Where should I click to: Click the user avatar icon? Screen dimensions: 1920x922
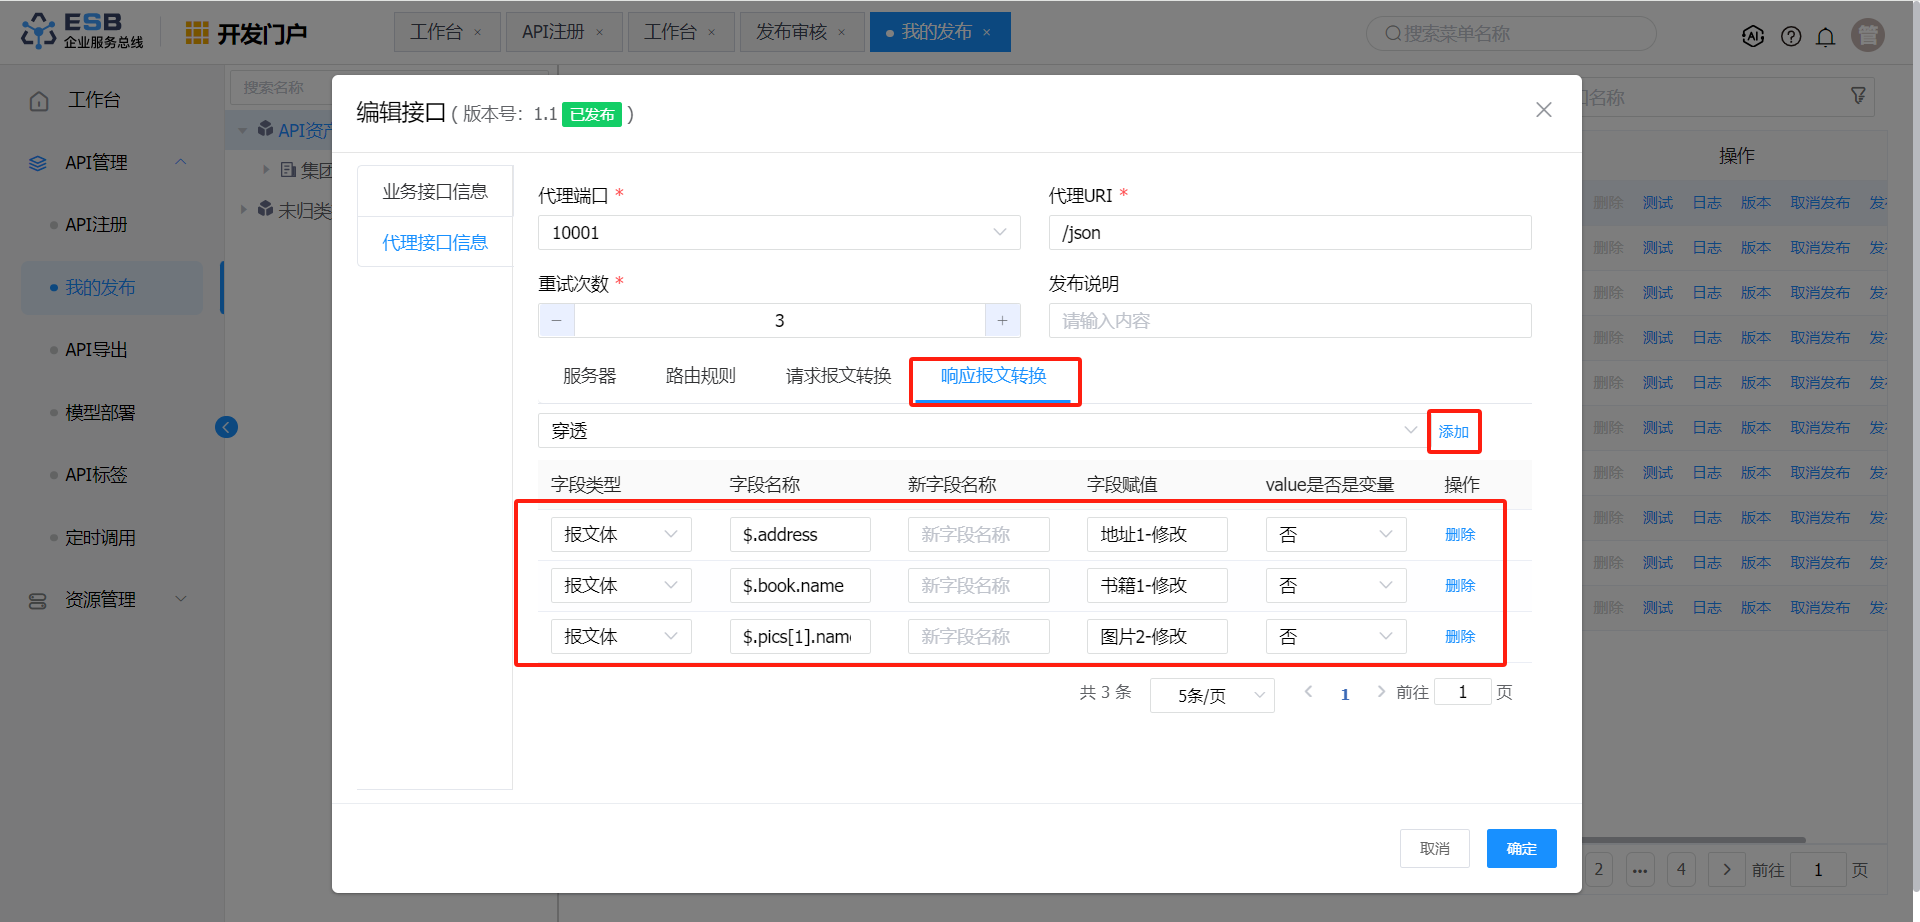[1867, 35]
